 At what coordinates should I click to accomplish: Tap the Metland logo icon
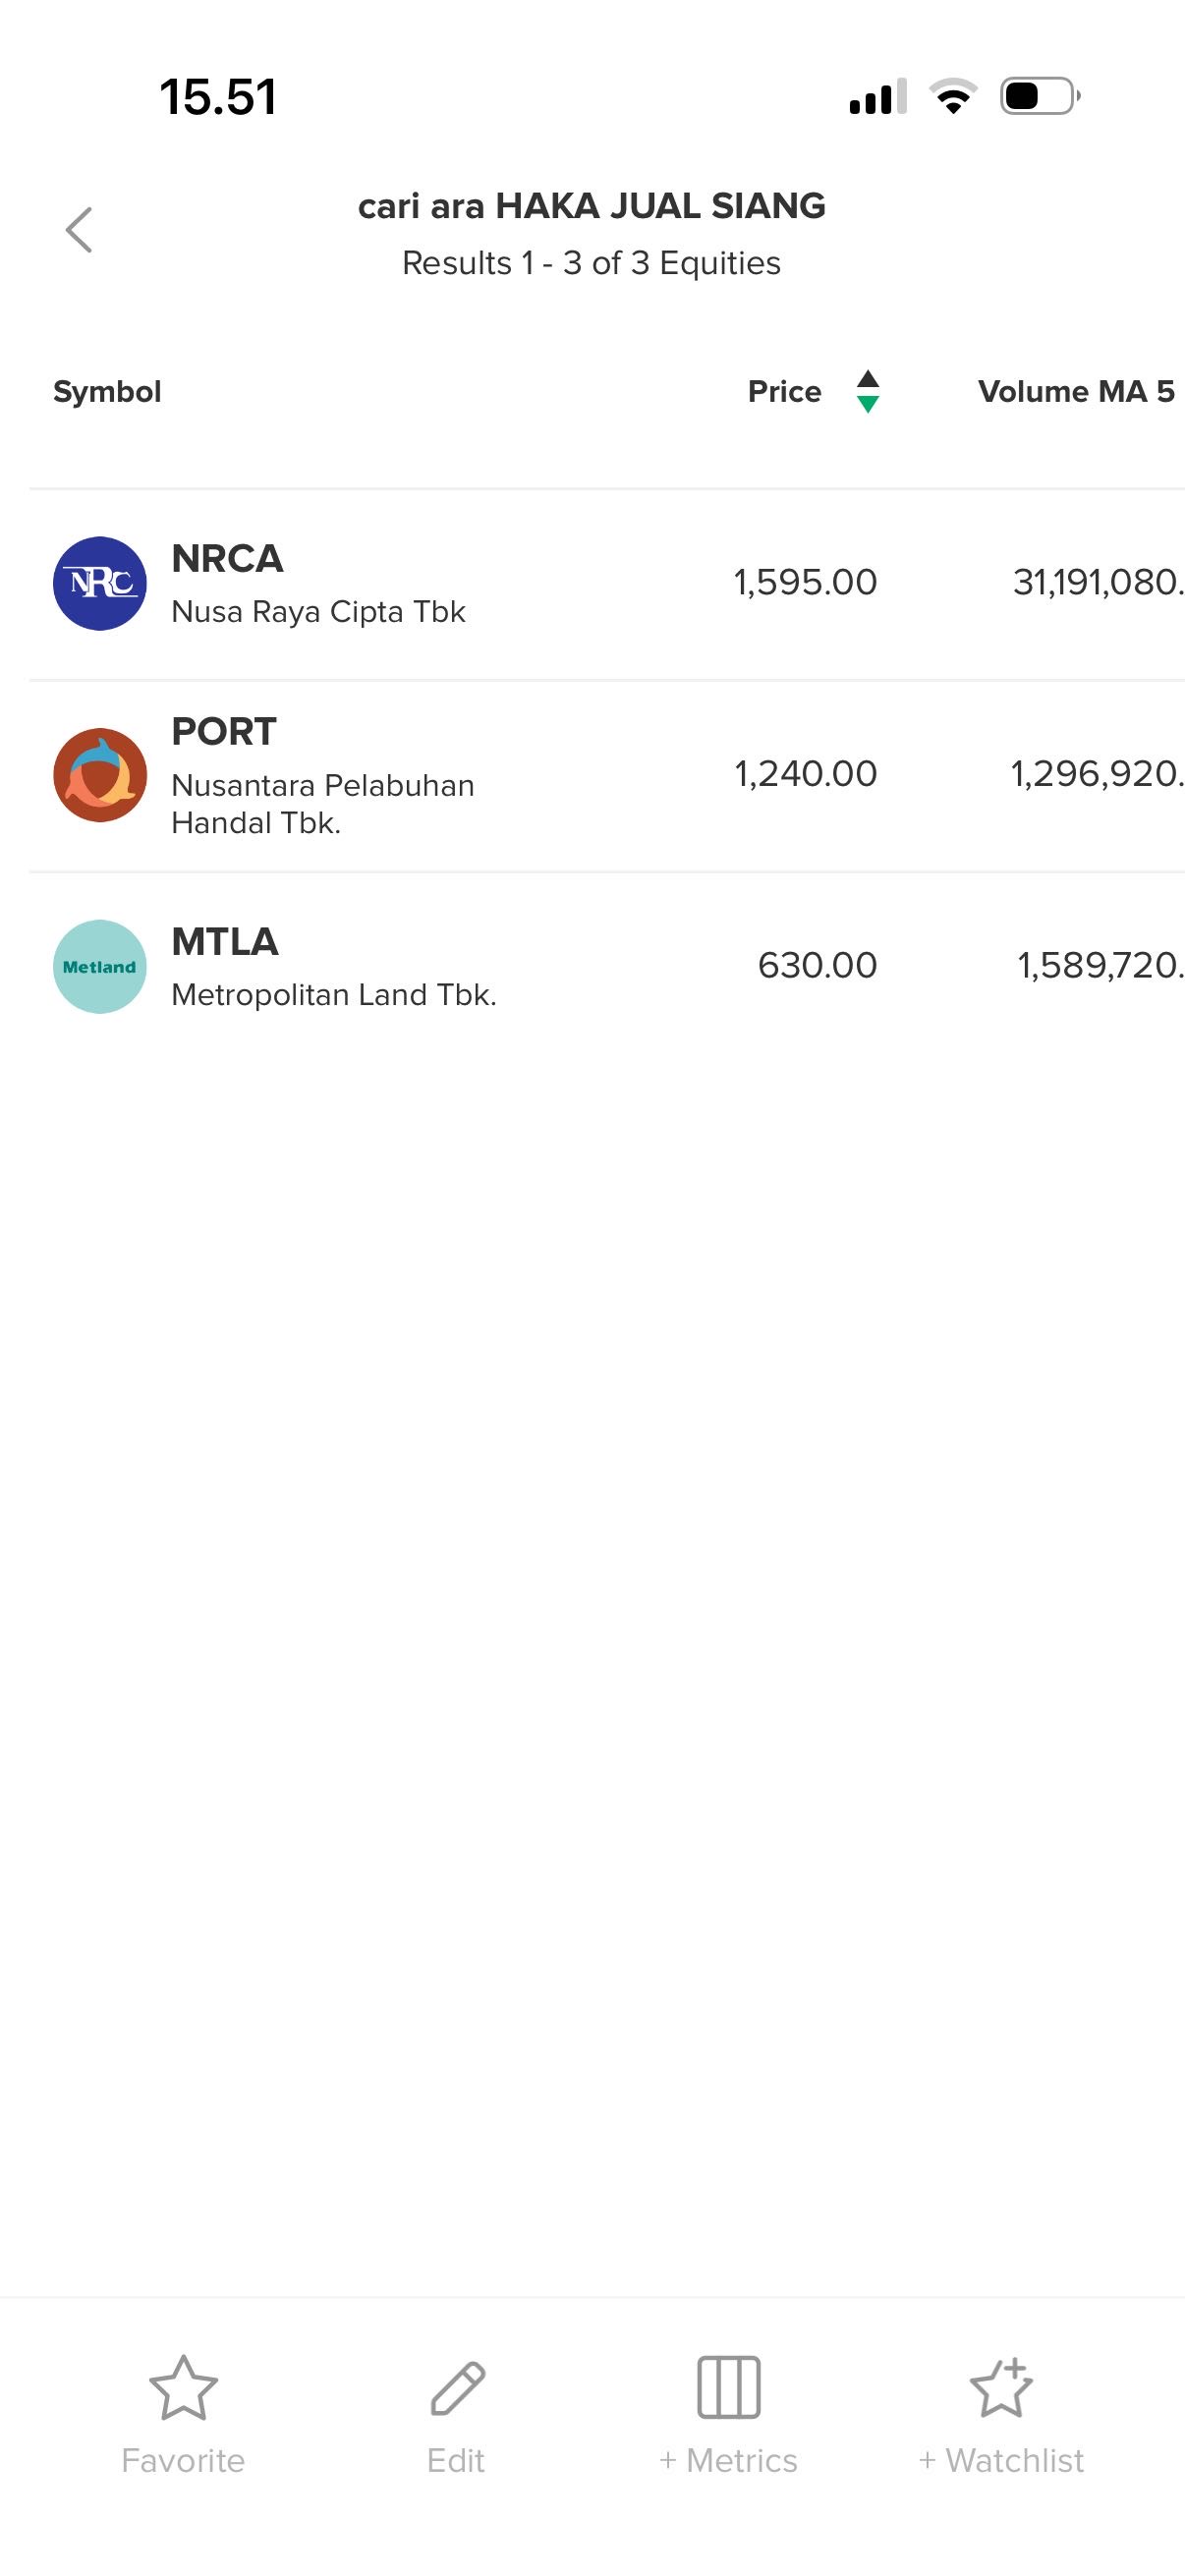point(100,966)
